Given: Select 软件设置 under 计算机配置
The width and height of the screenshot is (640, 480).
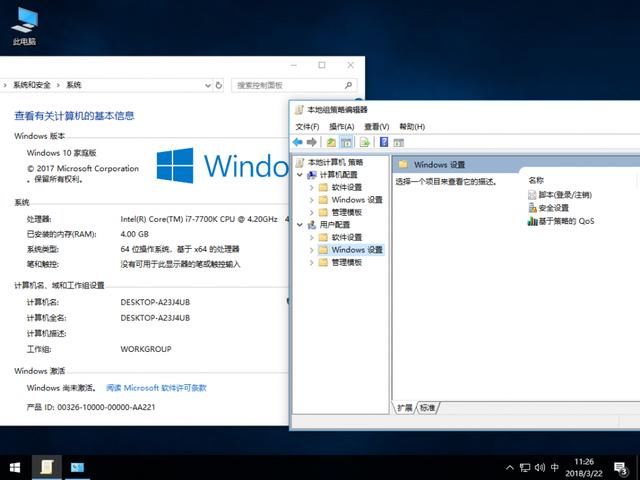Looking at the screenshot, I should click(x=347, y=187).
